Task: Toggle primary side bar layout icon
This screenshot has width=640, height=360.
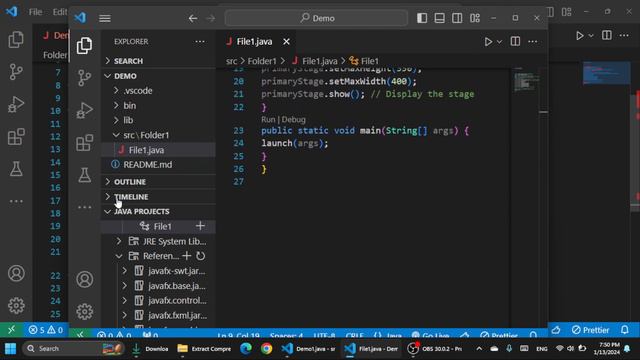Action: tap(422, 18)
